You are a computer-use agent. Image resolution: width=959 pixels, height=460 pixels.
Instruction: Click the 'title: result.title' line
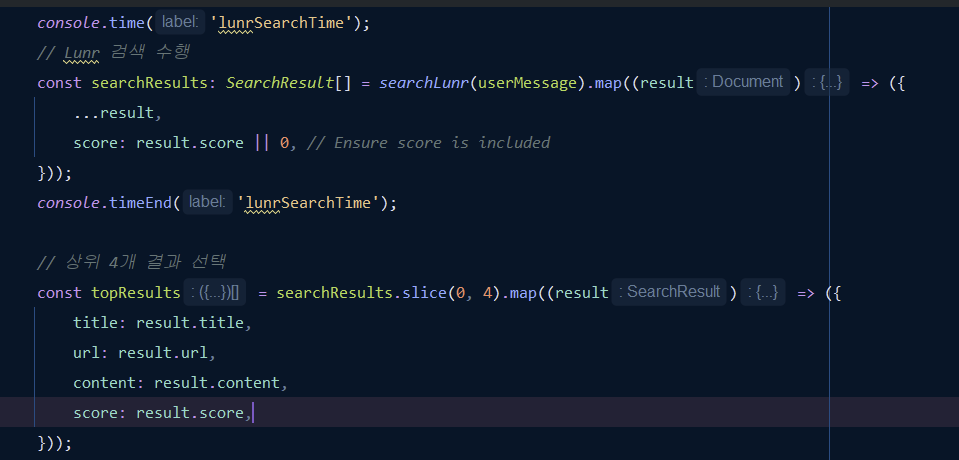click(x=163, y=323)
